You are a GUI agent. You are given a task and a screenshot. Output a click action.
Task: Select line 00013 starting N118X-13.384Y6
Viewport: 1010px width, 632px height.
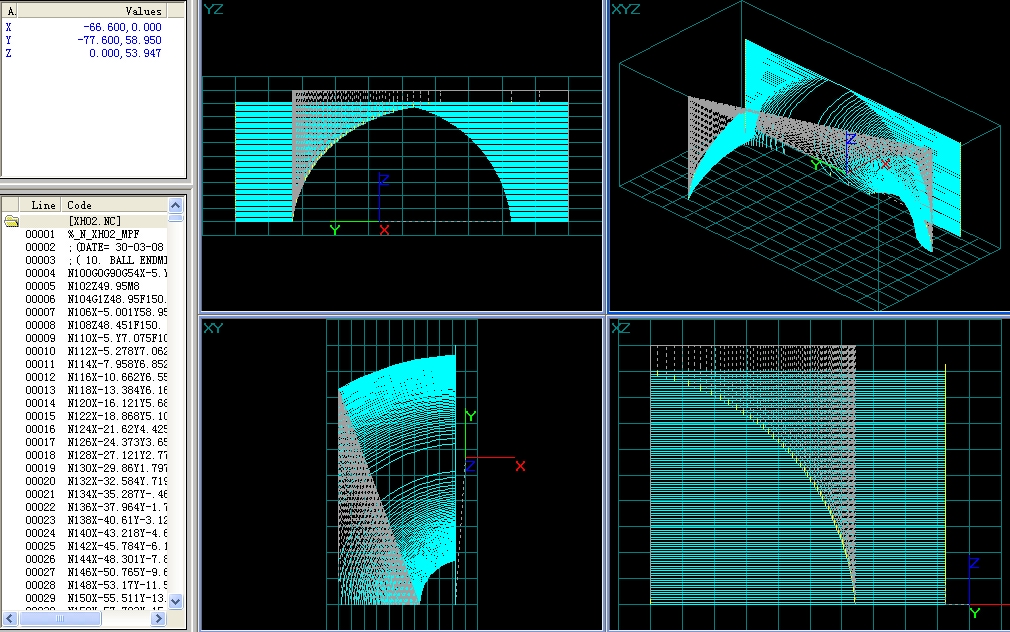(85, 390)
